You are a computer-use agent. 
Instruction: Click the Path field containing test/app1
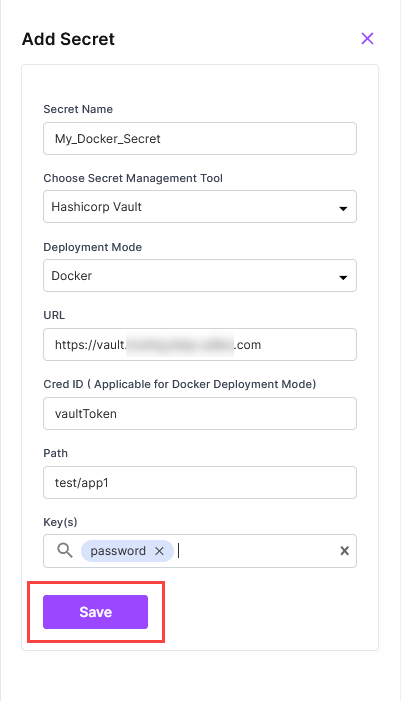point(200,482)
